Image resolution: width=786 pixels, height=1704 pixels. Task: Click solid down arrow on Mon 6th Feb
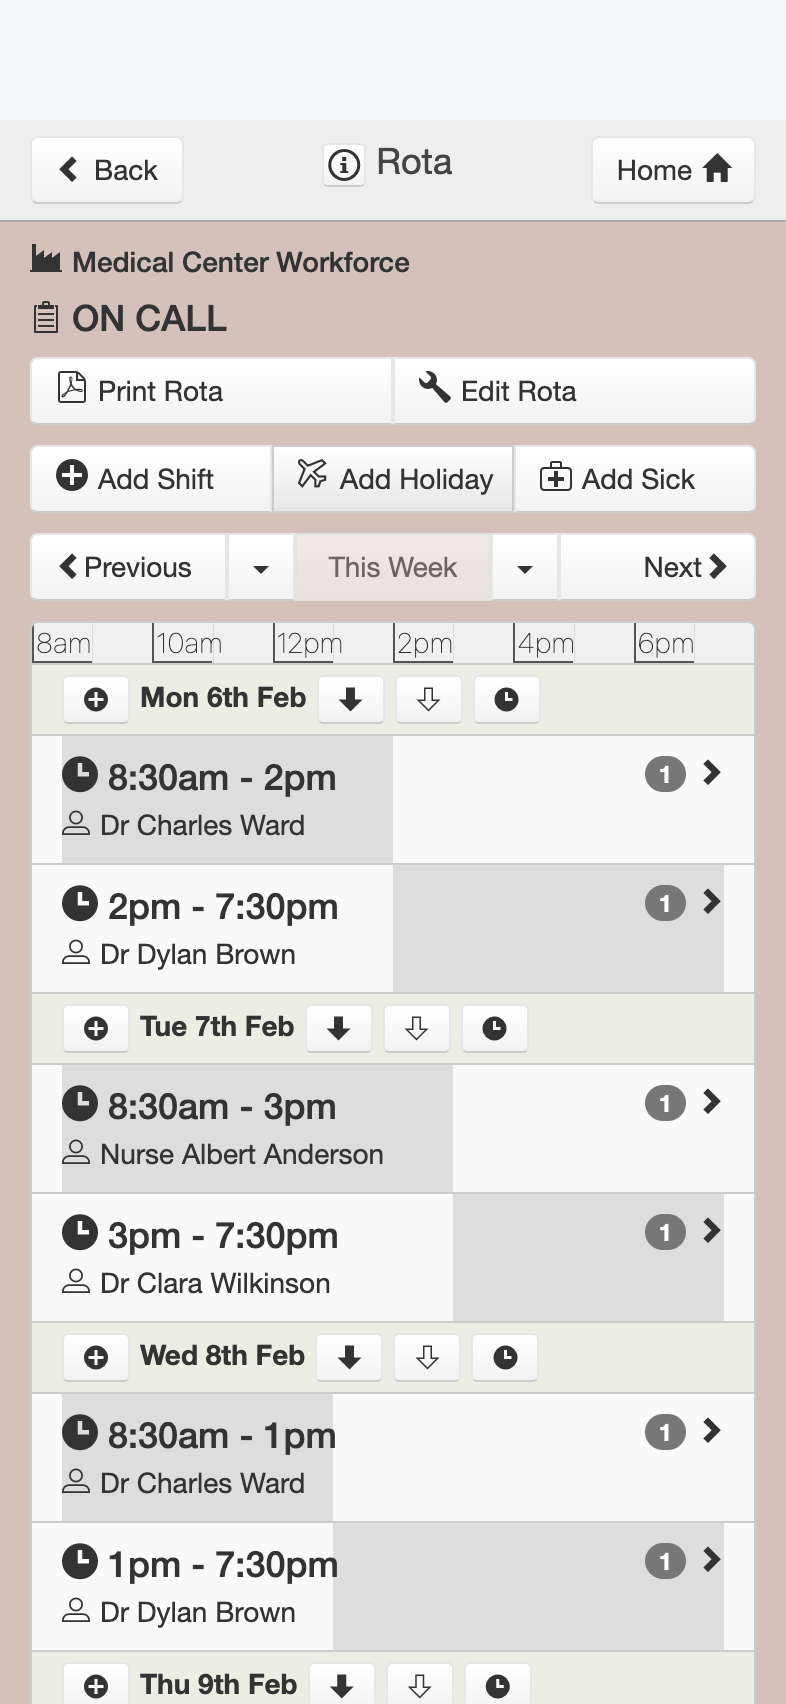click(350, 699)
